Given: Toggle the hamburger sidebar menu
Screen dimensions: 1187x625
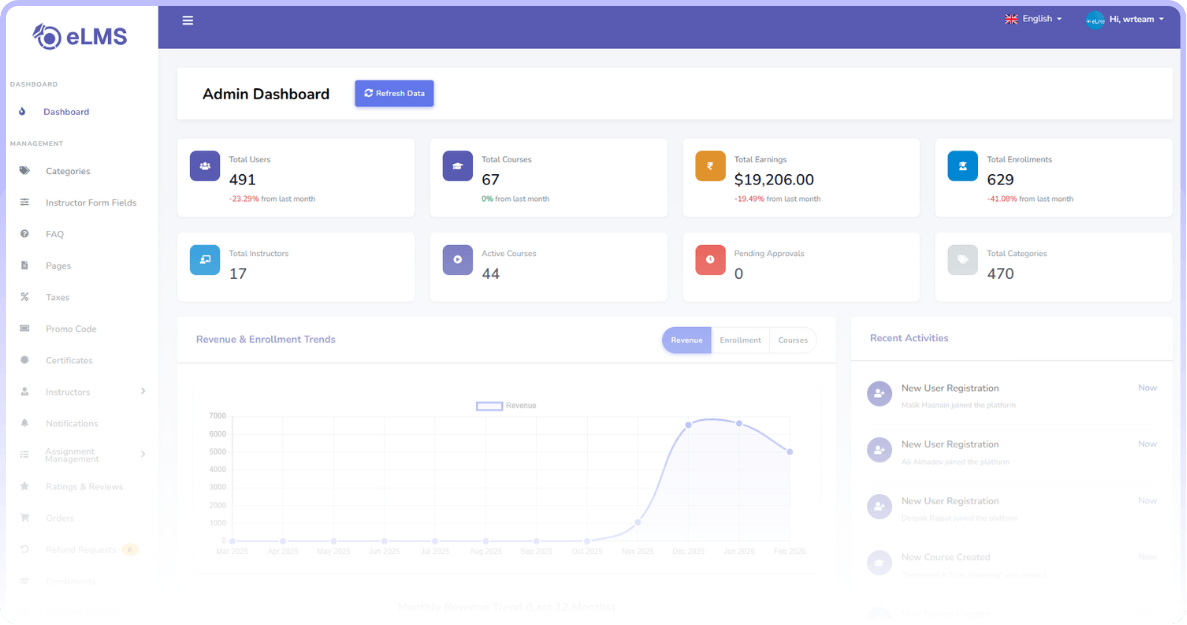Looking at the screenshot, I should (x=188, y=20).
